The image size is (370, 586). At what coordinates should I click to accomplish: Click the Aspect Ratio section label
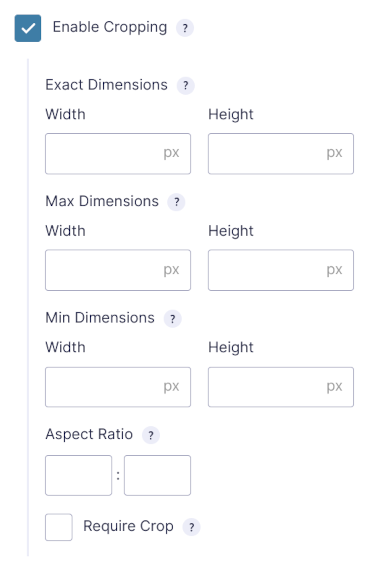89,434
